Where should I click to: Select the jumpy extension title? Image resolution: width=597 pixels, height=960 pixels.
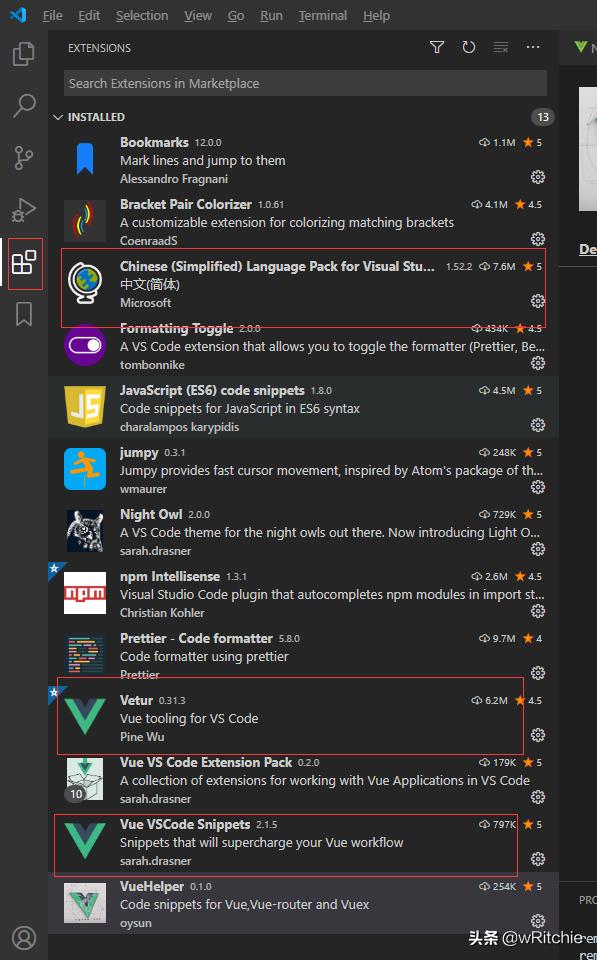click(139, 452)
